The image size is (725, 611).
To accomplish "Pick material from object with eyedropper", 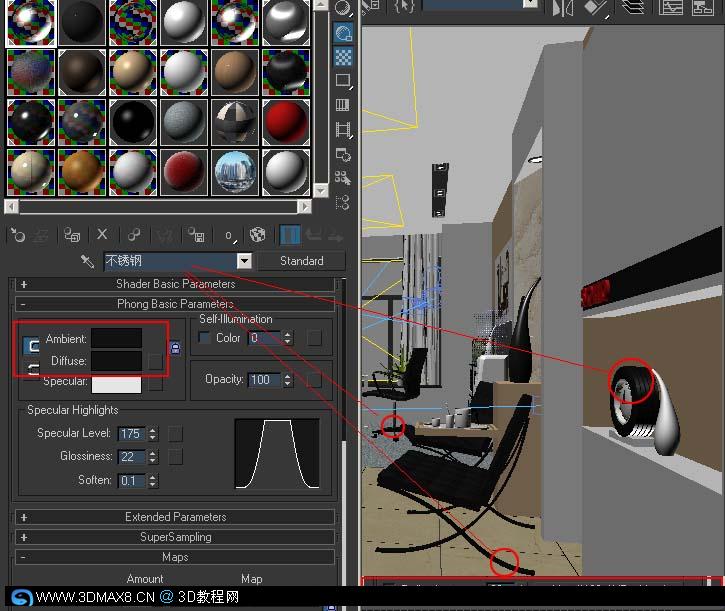I will (87, 261).
